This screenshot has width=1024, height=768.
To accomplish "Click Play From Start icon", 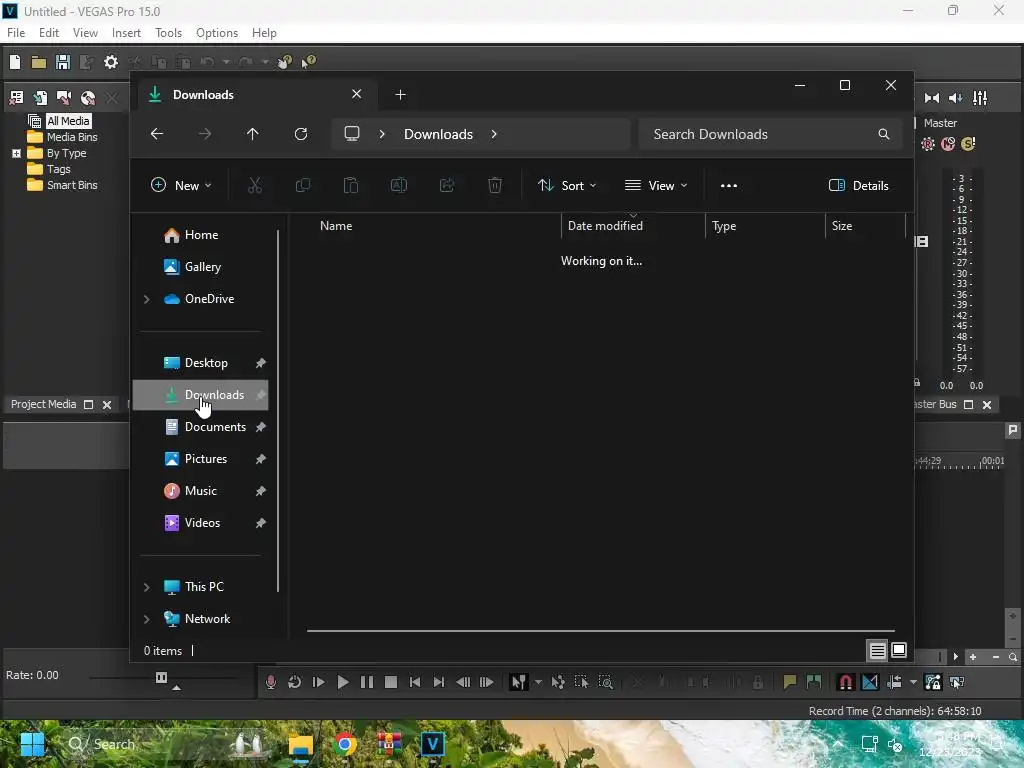I will [x=319, y=682].
